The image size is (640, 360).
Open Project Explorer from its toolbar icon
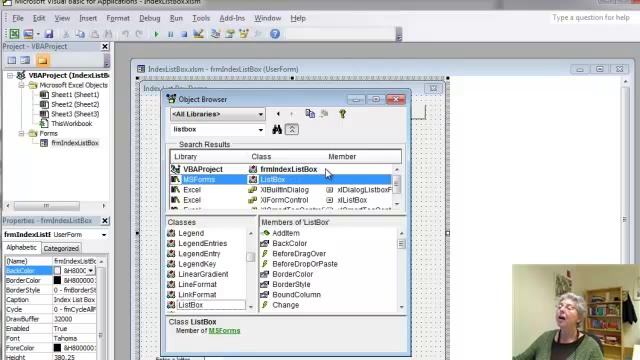pos(215,34)
